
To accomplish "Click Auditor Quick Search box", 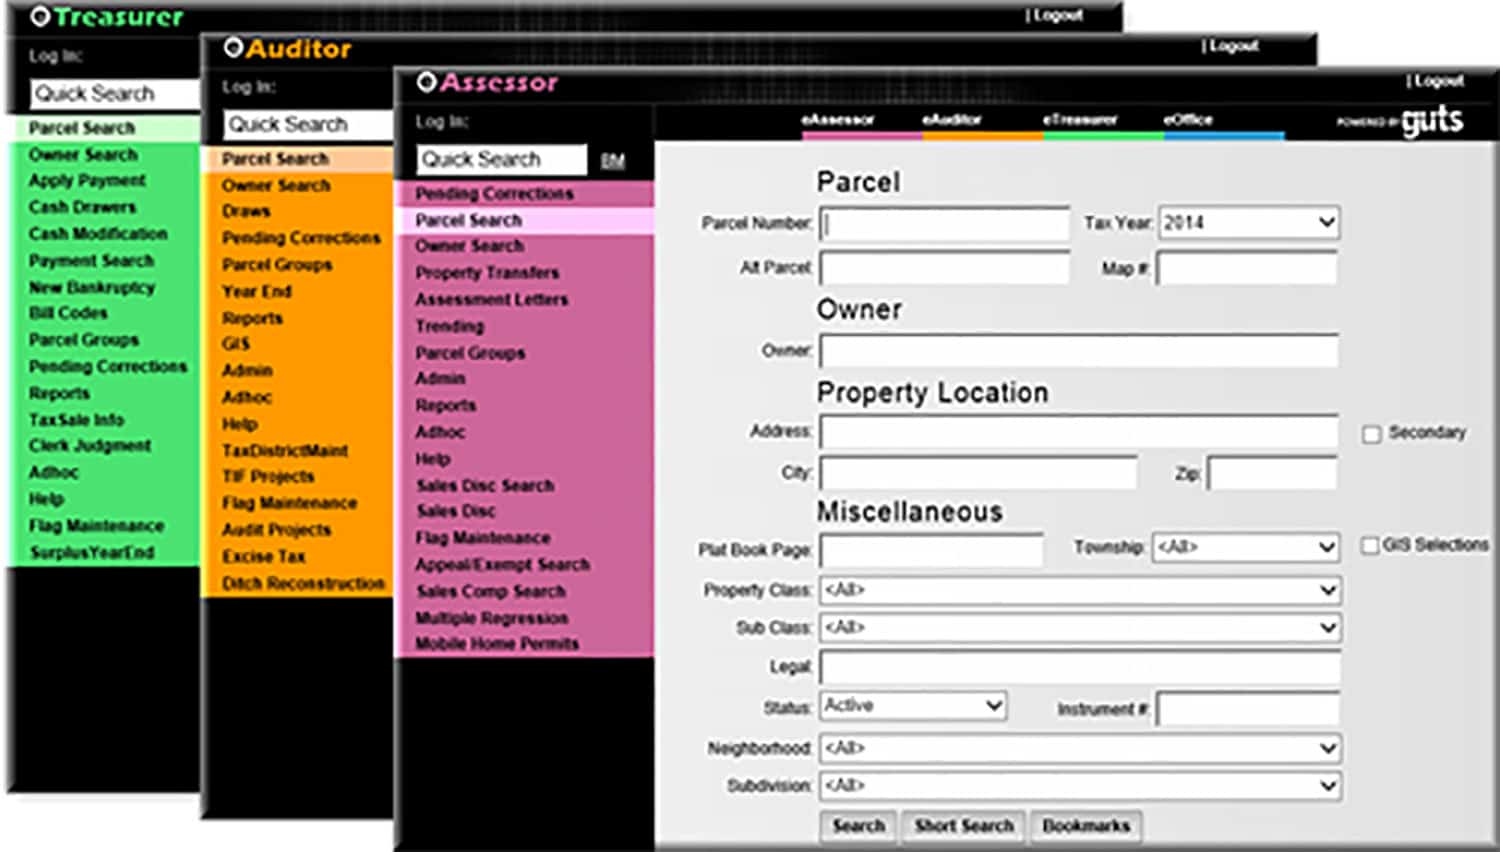I will coord(309,125).
